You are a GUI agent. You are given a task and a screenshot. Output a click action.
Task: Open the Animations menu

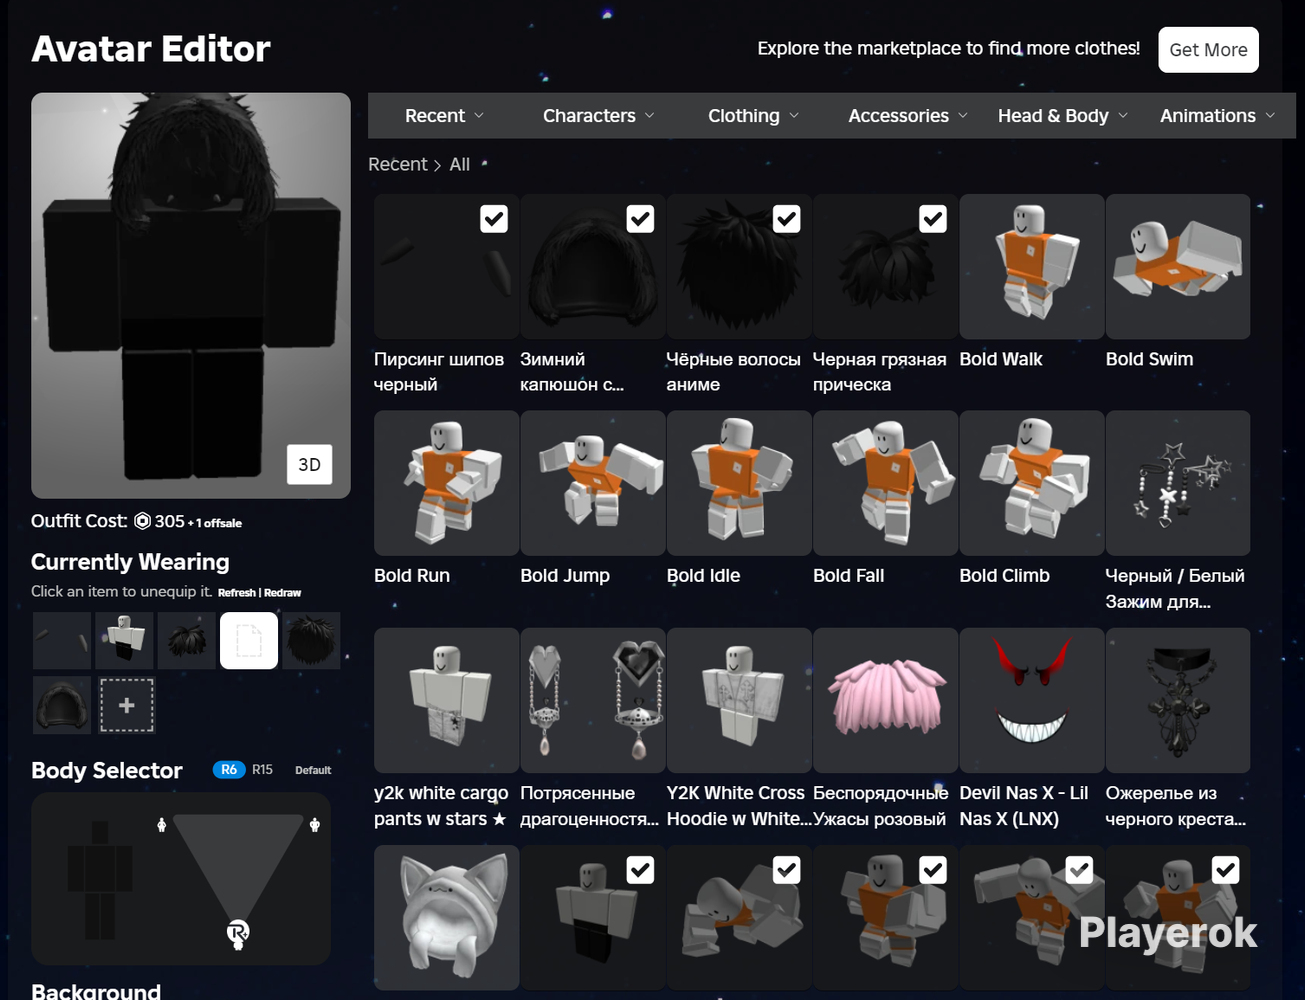(1217, 116)
